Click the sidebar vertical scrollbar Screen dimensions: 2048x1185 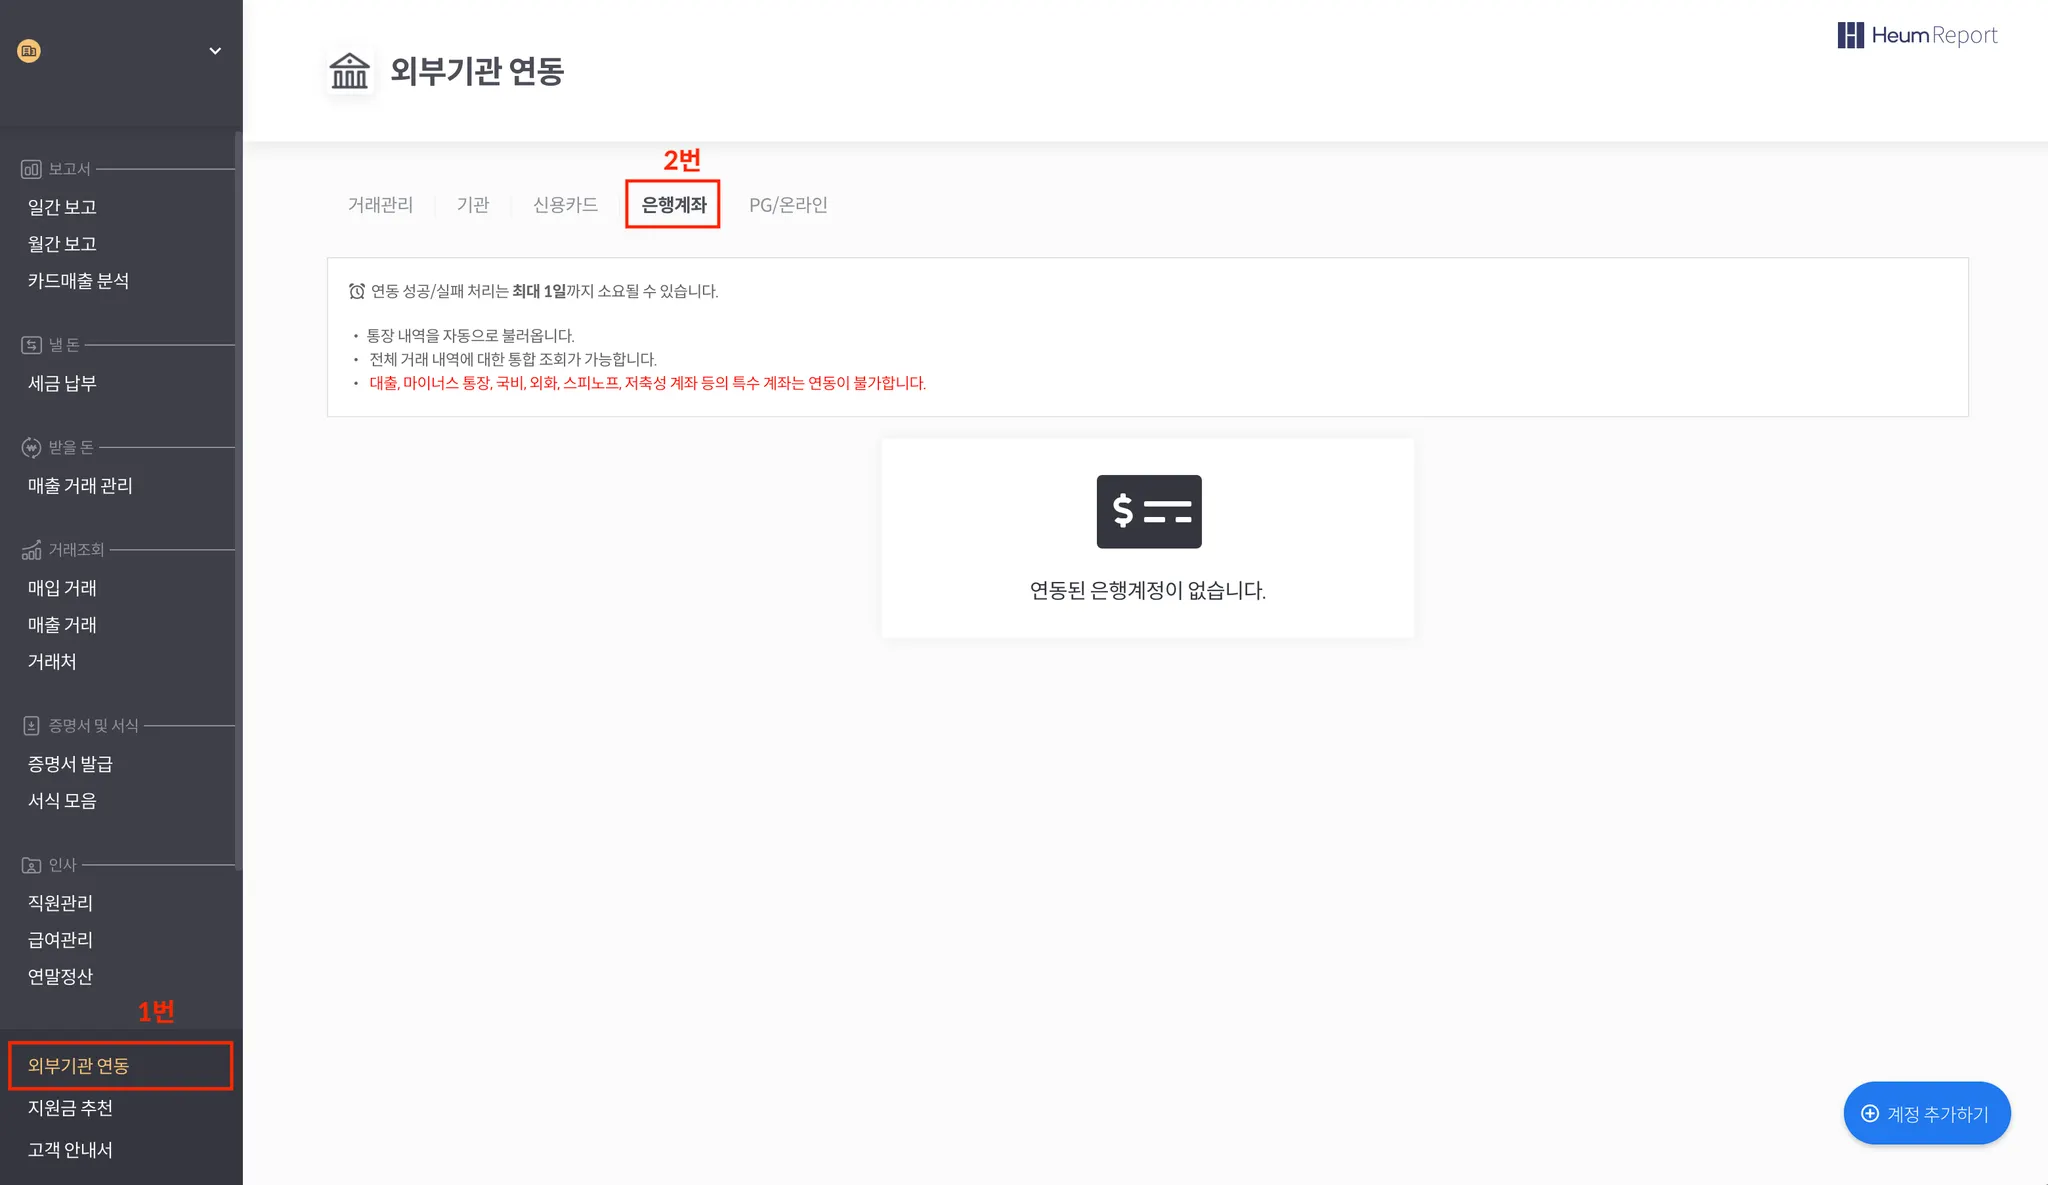(x=238, y=500)
